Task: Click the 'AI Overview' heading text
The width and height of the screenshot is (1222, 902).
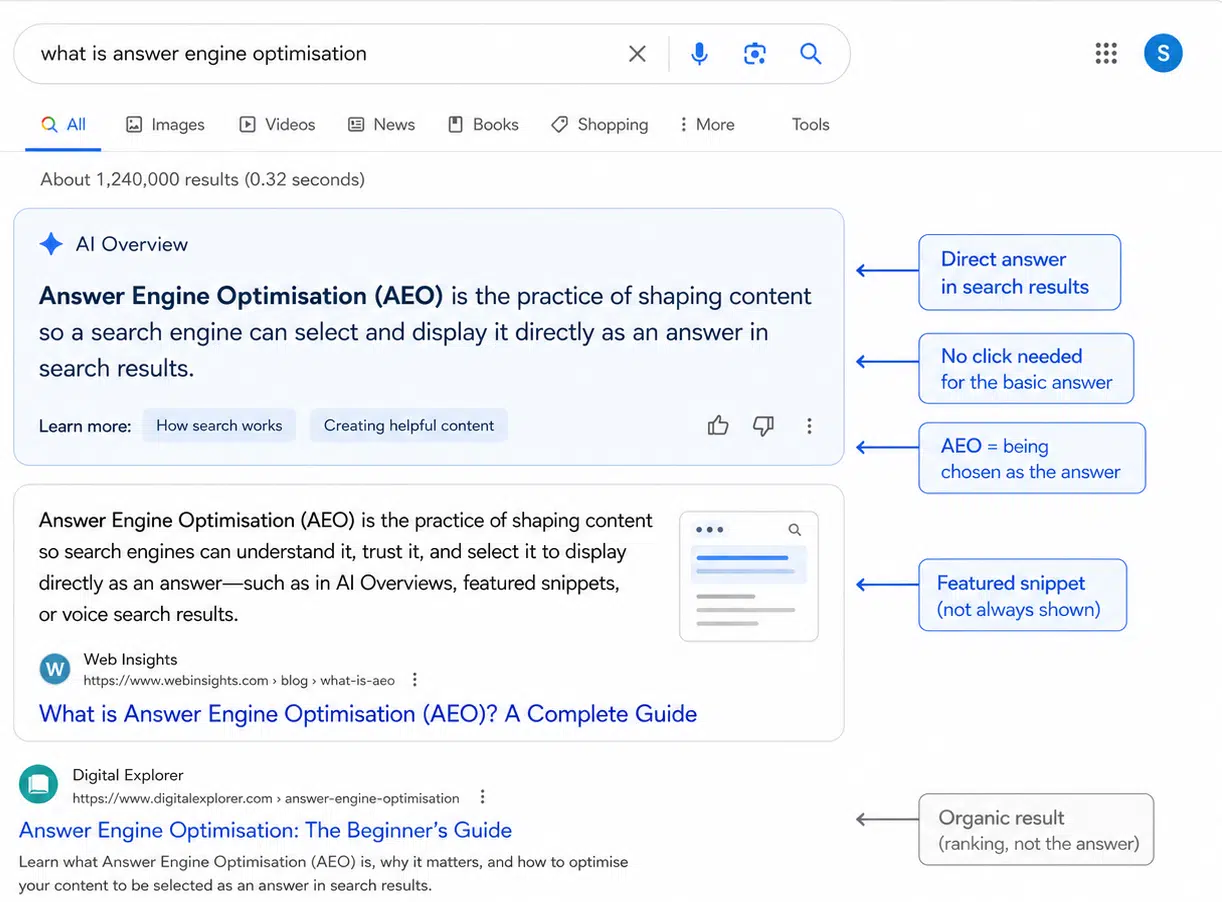Action: coord(132,244)
